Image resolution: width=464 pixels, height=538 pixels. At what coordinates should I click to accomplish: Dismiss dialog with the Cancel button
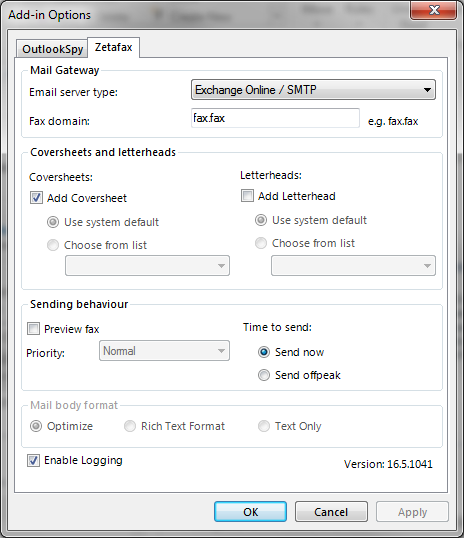click(x=331, y=512)
